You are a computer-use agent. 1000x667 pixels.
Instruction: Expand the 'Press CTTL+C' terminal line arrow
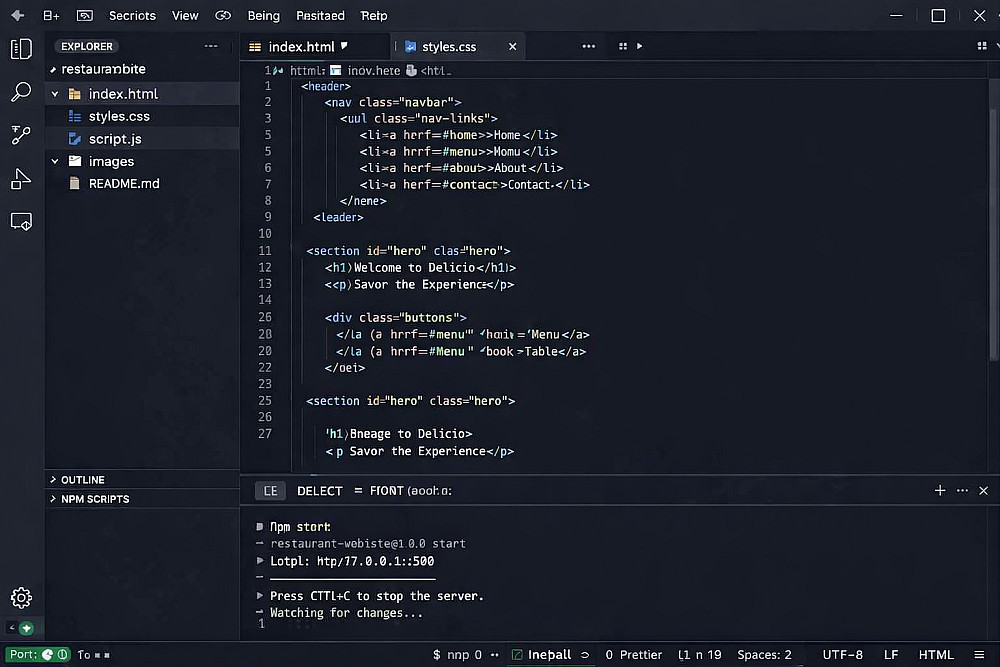(x=260, y=596)
